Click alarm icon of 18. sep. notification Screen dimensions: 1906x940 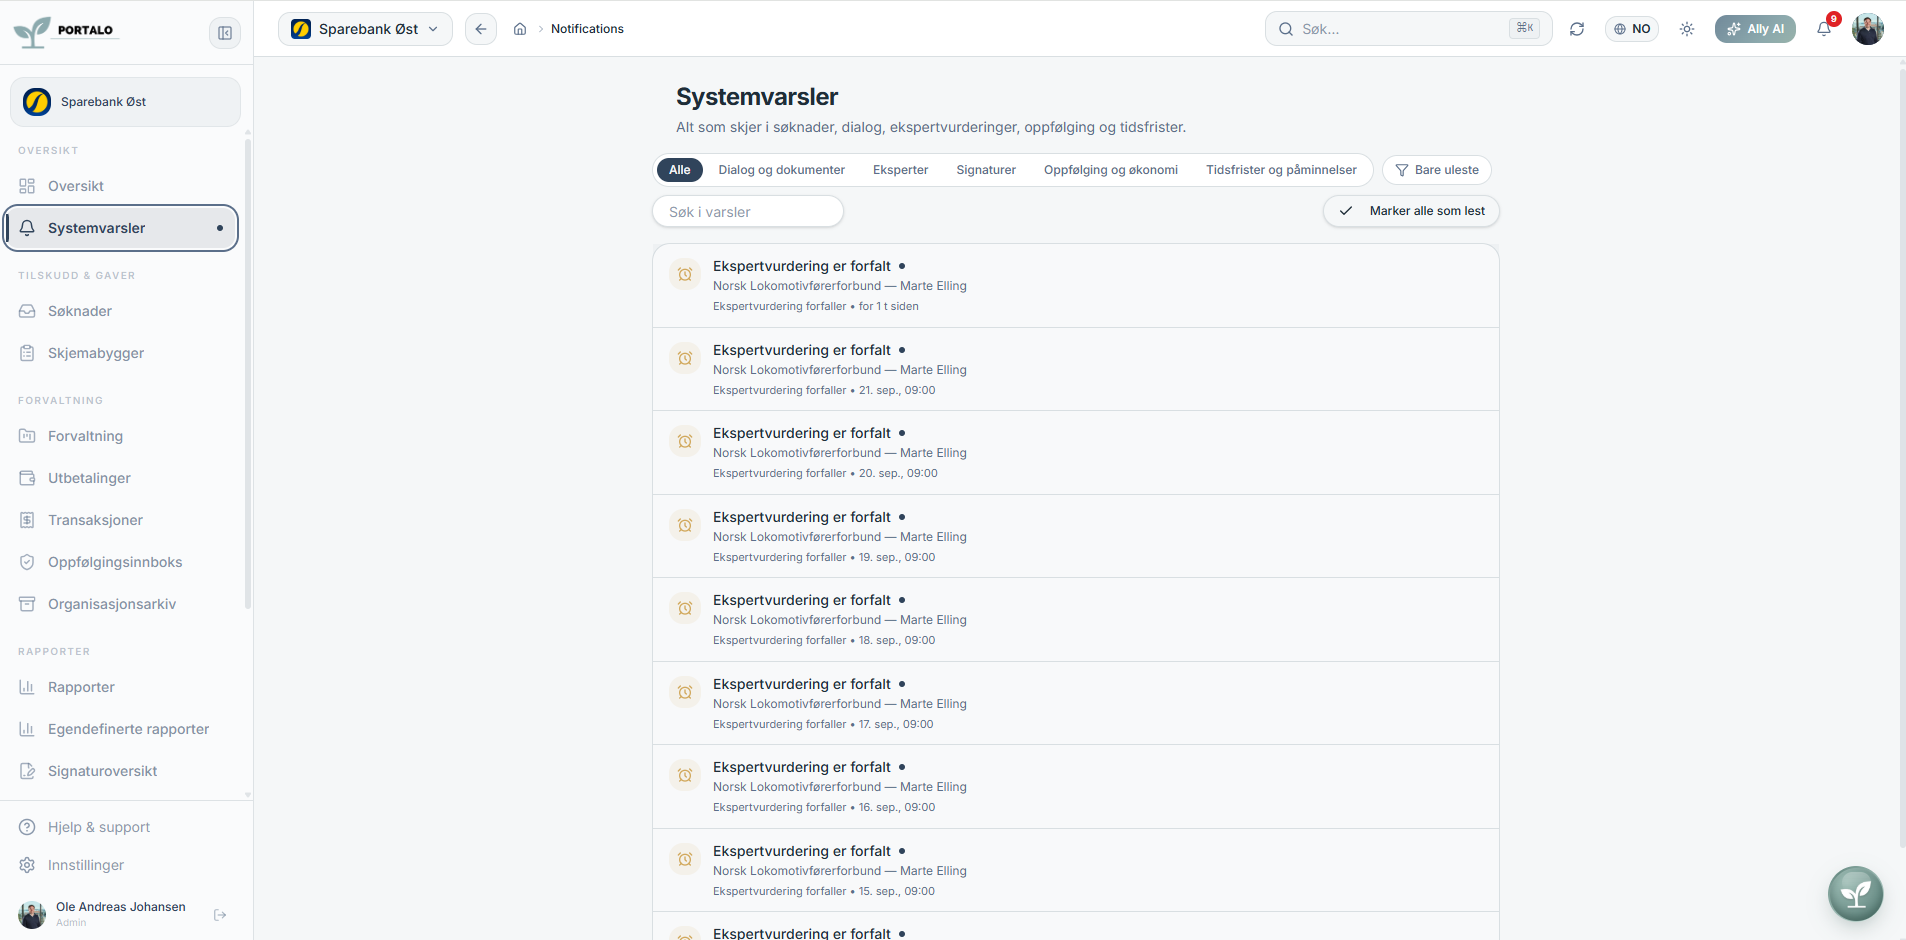685,608
